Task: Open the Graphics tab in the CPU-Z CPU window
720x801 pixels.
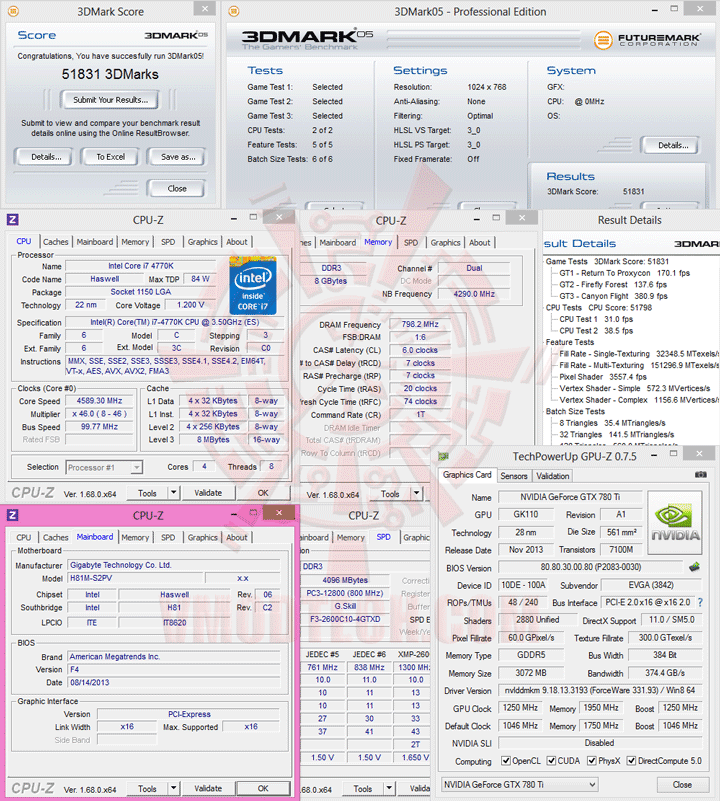Action: pos(202,242)
